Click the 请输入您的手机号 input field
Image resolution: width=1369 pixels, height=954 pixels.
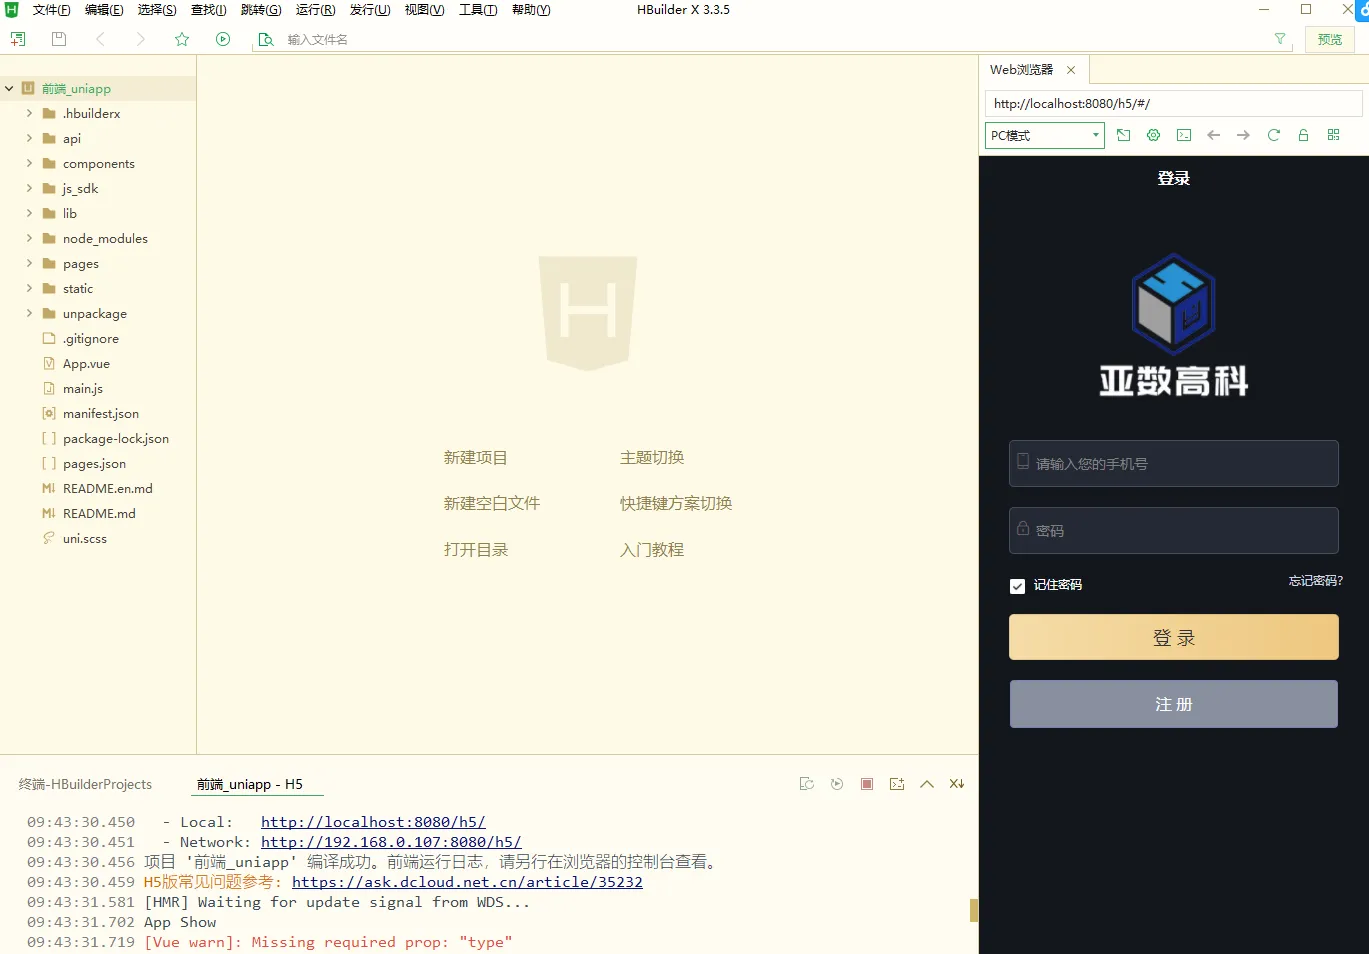1172,463
